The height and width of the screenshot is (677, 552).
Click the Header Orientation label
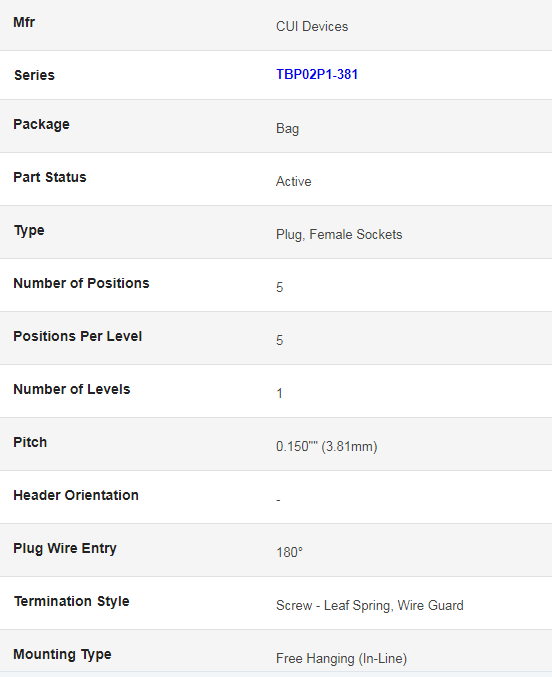[x=76, y=495]
